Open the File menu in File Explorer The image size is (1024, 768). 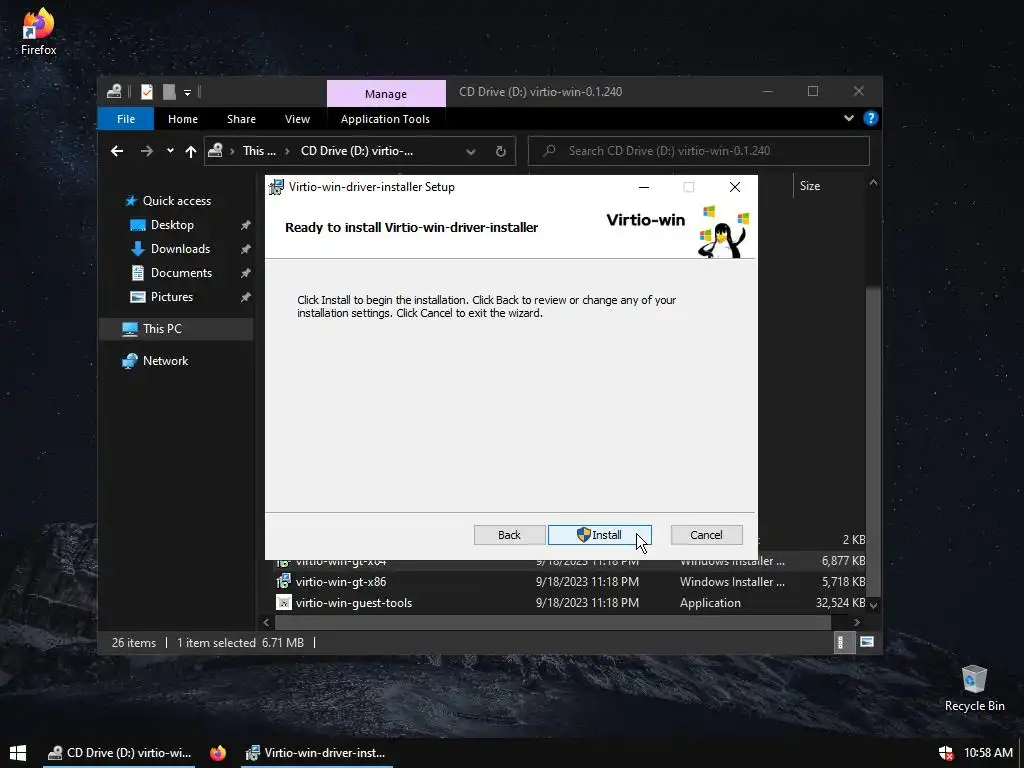click(125, 119)
